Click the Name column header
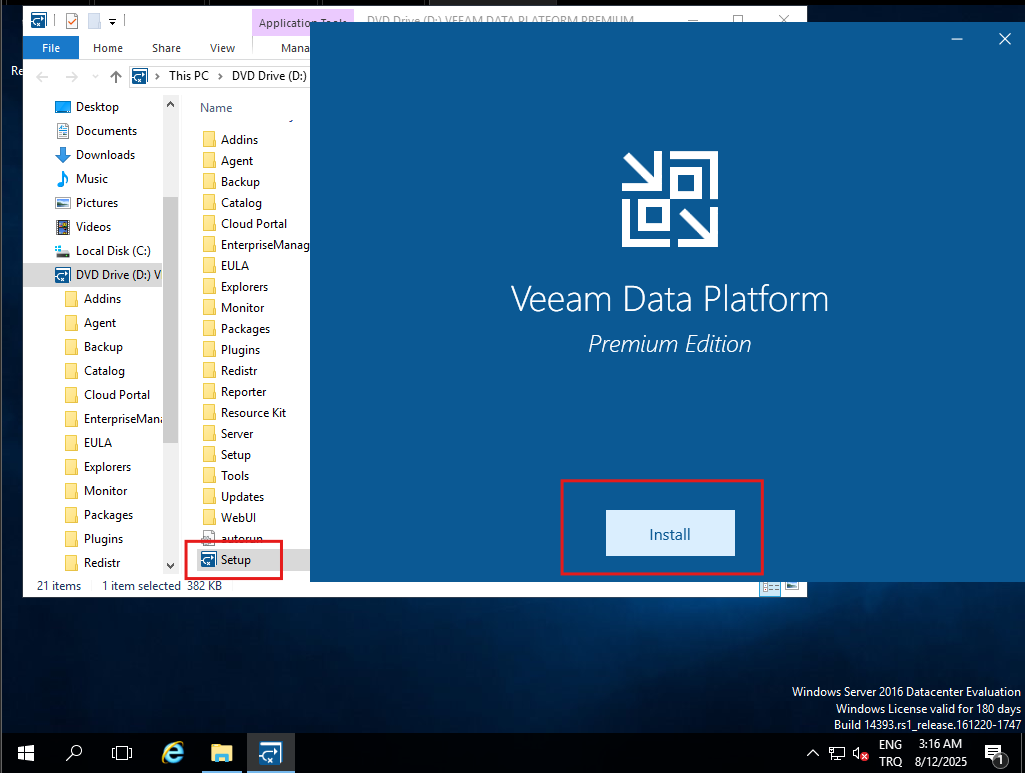This screenshot has width=1025, height=773. coord(216,108)
